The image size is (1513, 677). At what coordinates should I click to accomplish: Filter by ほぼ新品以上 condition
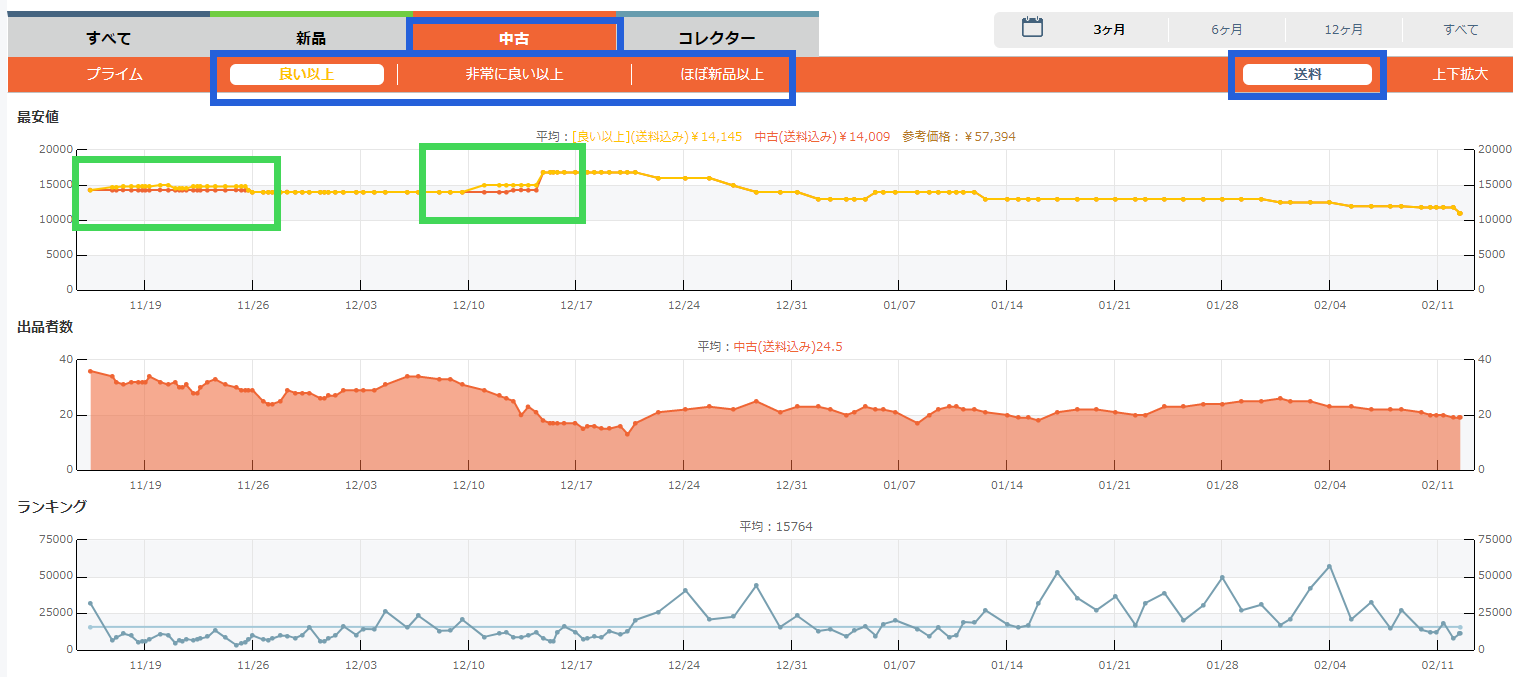[708, 74]
